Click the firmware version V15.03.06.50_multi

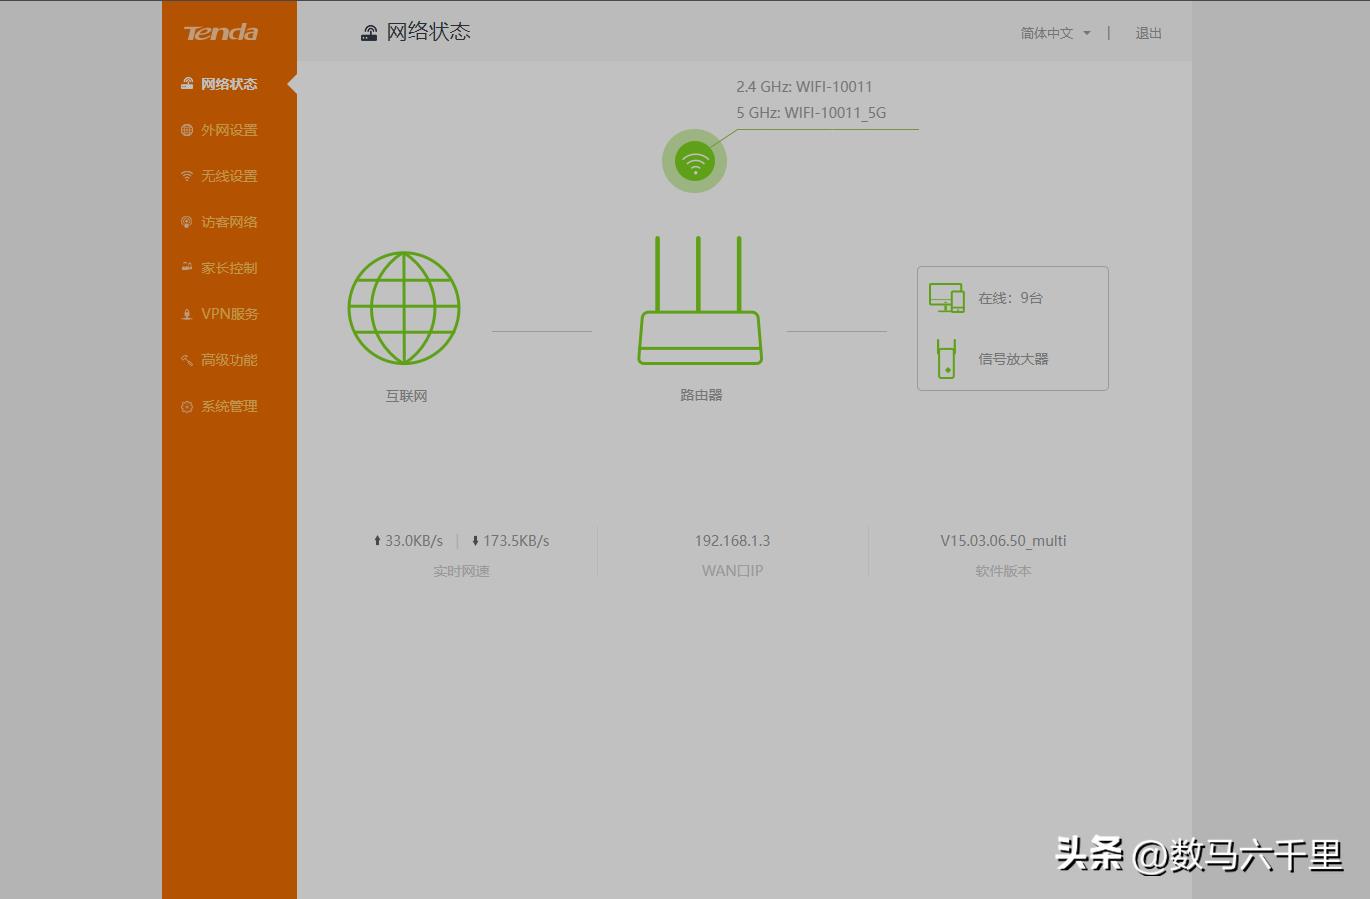tap(1003, 541)
